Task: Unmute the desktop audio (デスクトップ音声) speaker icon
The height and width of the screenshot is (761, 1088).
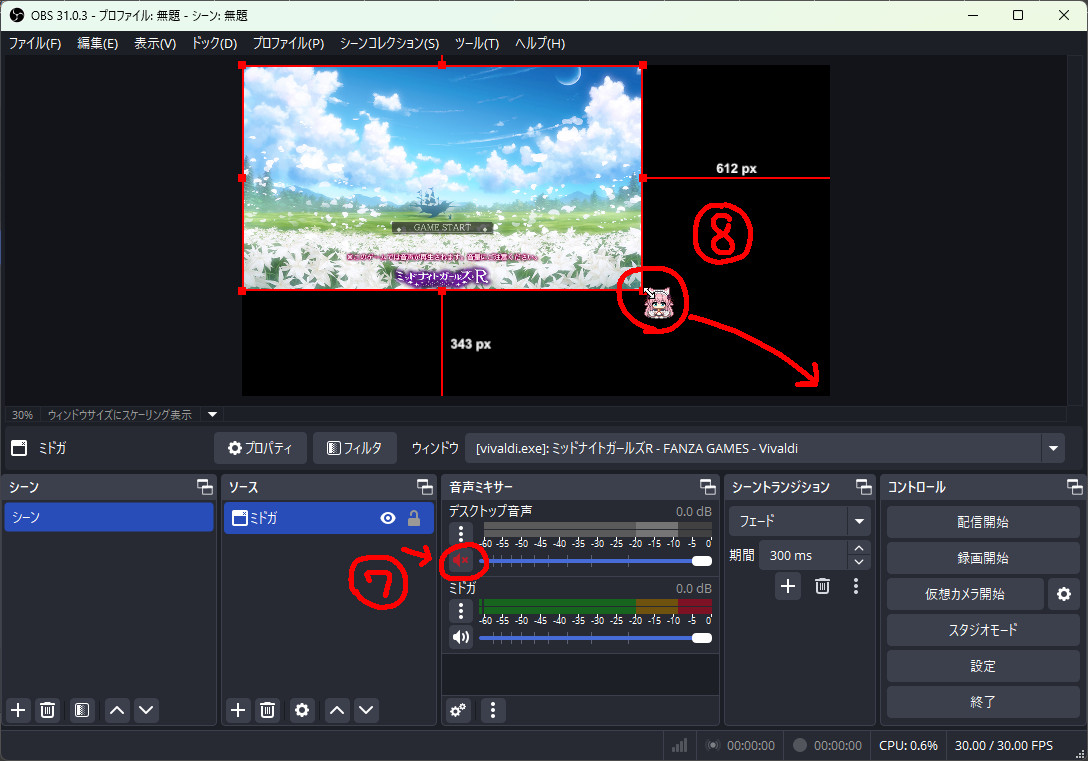Action: (461, 560)
